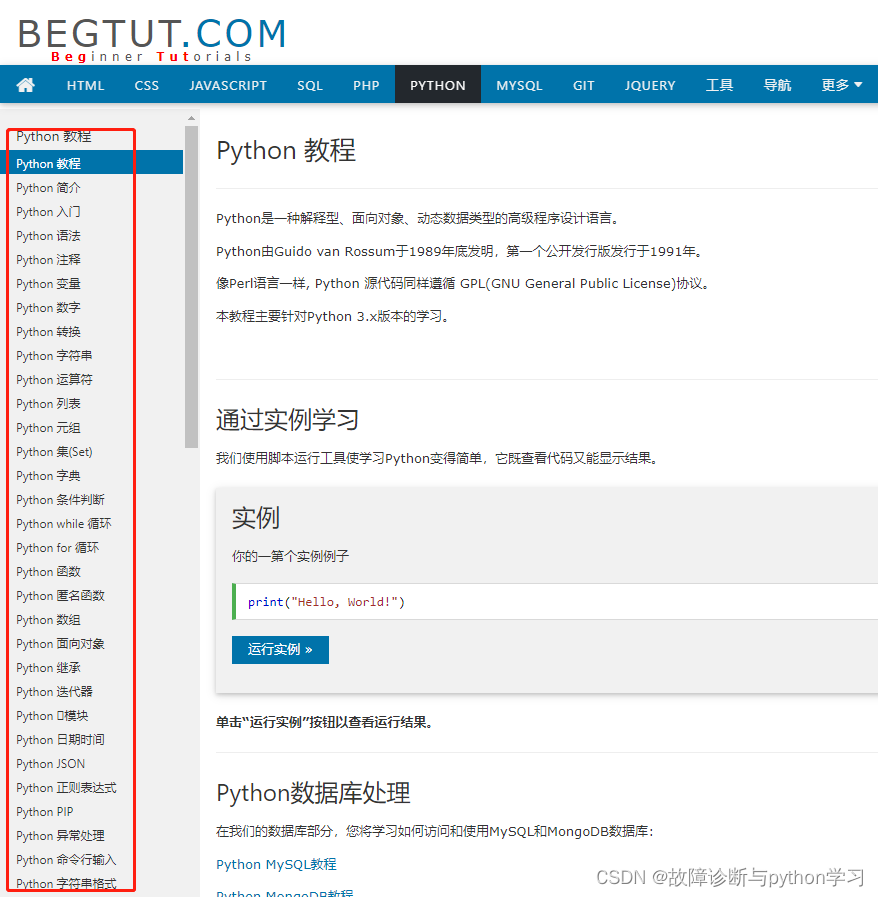Screen dimensions: 878x897
Task: Open Python 面向对象 from the sidebar
Action: (60, 643)
